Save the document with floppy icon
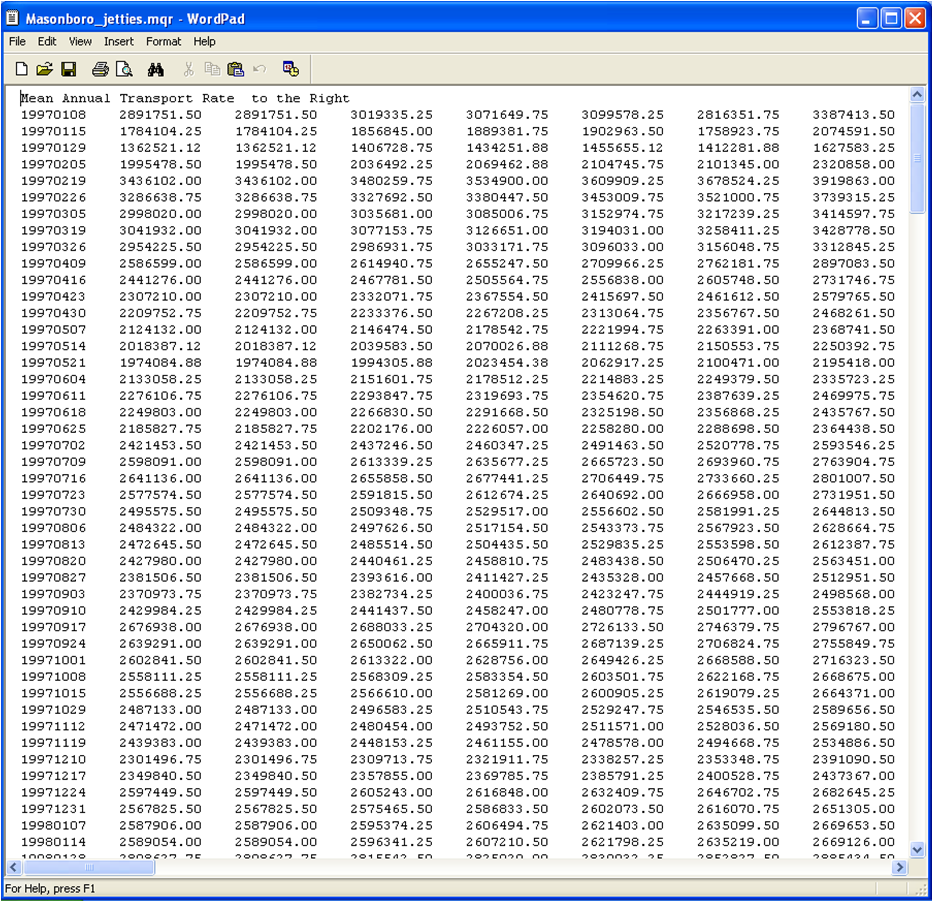933x902 pixels. click(x=69, y=70)
